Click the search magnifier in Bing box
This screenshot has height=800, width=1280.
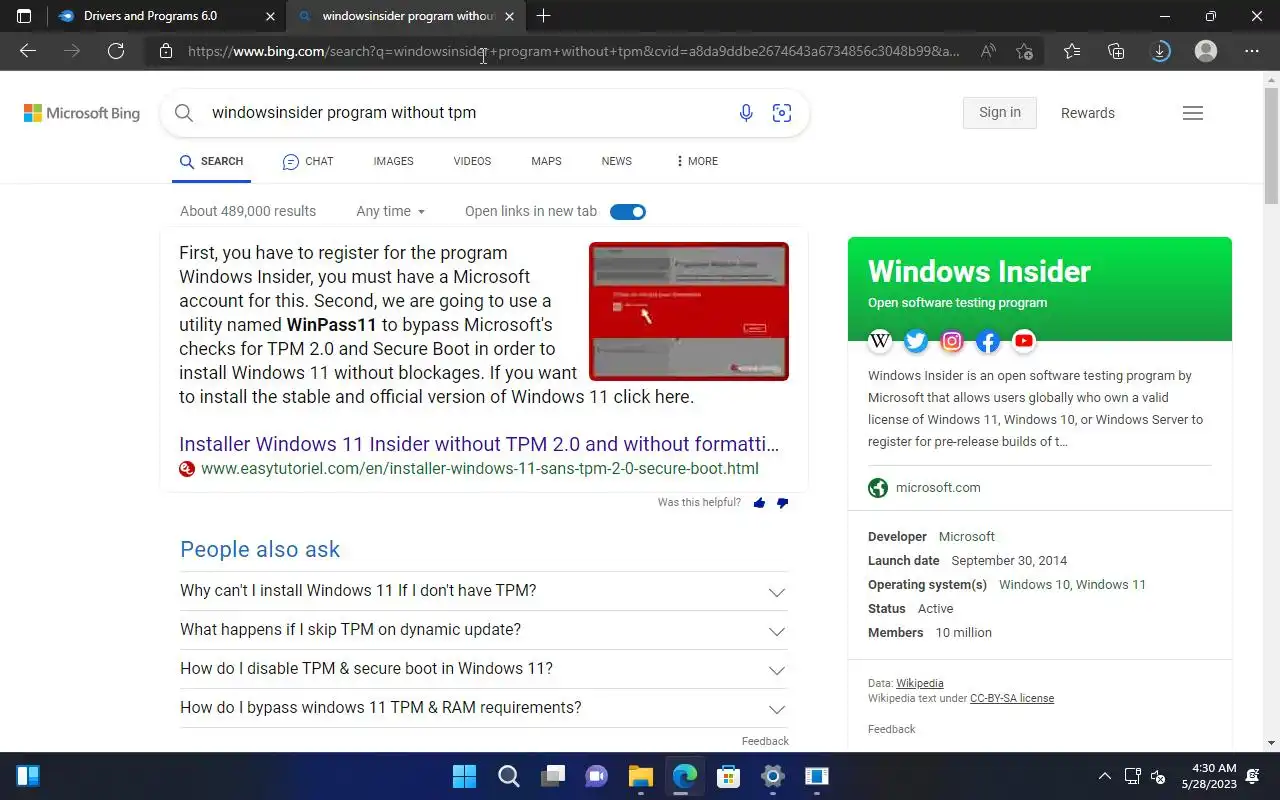click(184, 113)
